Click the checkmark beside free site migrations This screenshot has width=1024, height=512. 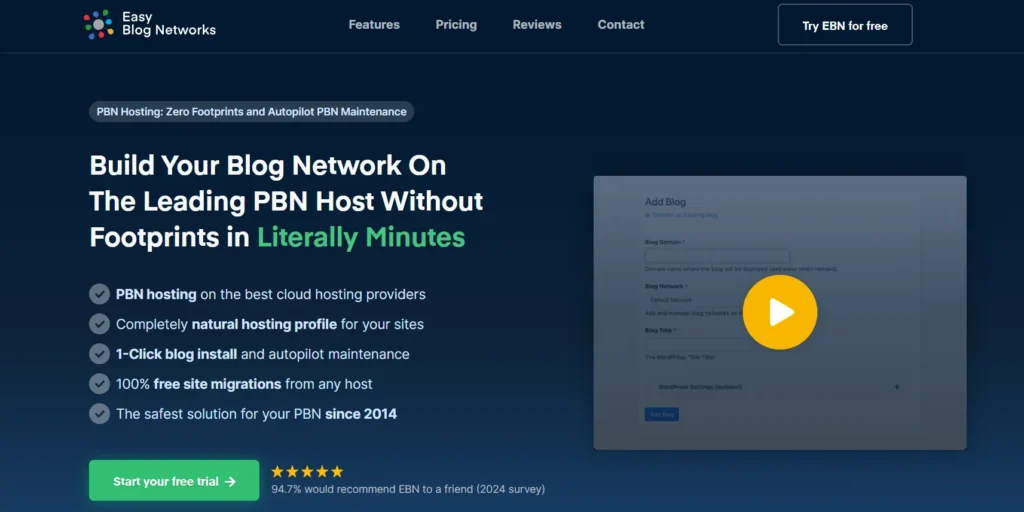pos(99,384)
